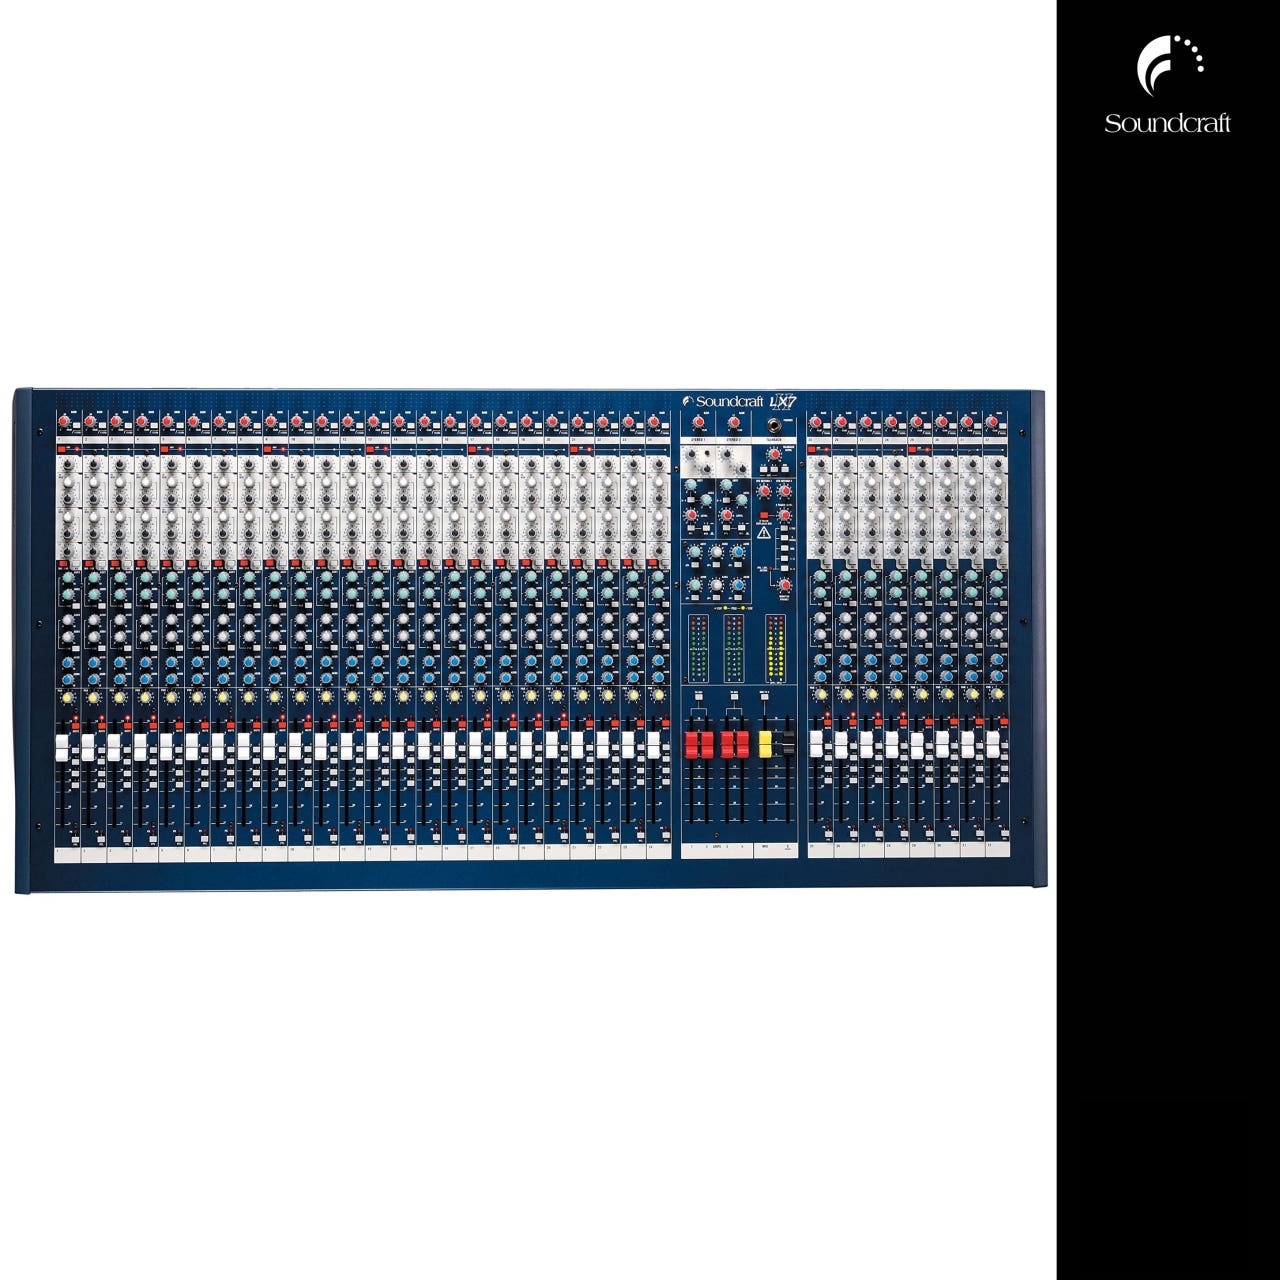The width and height of the screenshot is (1280, 1280).
Task: Click channel 32 red gain knob at top right
Action: click(993, 421)
